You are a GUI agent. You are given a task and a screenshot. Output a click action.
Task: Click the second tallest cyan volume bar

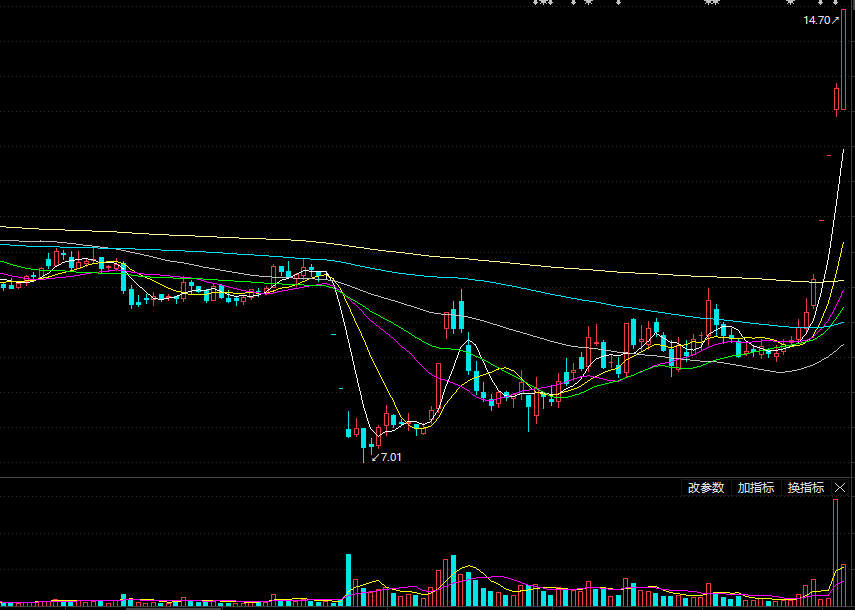tap(452, 581)
